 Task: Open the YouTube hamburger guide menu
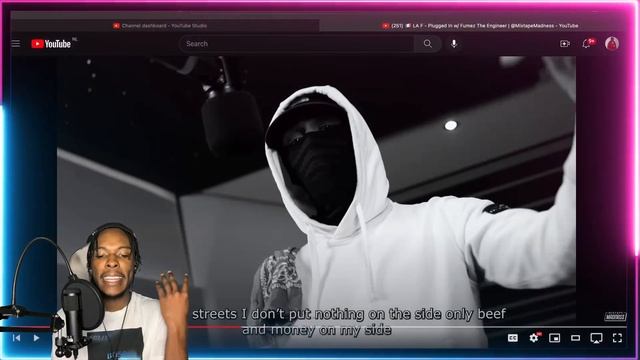coord(16,44)
